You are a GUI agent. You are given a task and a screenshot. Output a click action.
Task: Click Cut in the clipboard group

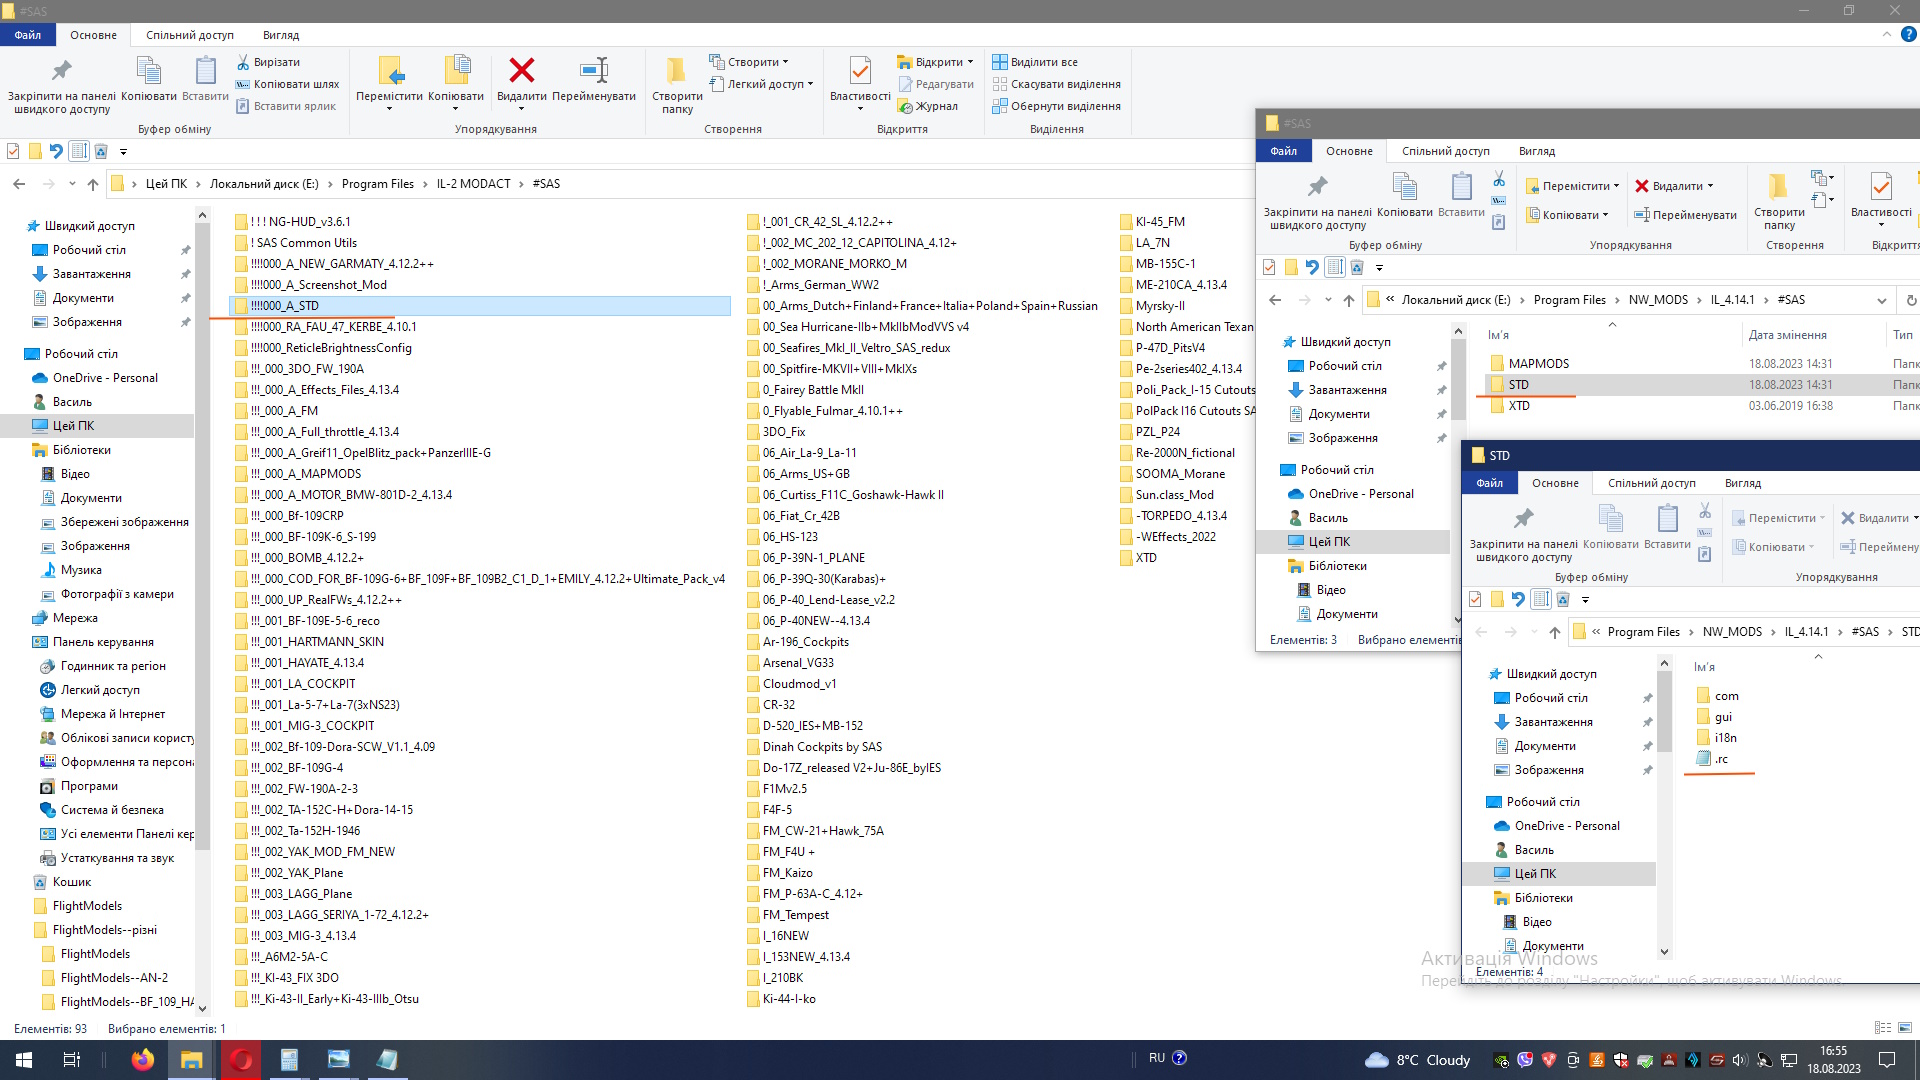click(268, 62)
